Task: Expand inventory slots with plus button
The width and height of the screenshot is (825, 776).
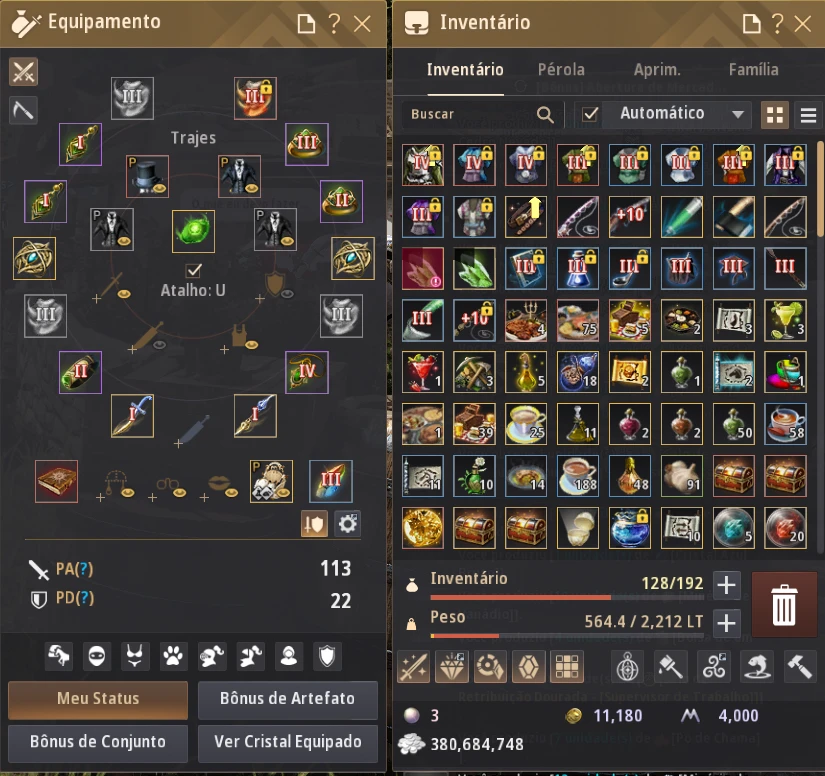Action: pyautogui.click(x=727, y=584)
